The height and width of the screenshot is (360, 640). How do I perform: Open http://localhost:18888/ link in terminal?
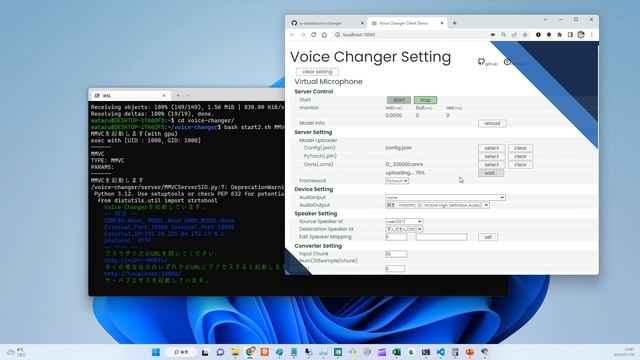[142, 273]
